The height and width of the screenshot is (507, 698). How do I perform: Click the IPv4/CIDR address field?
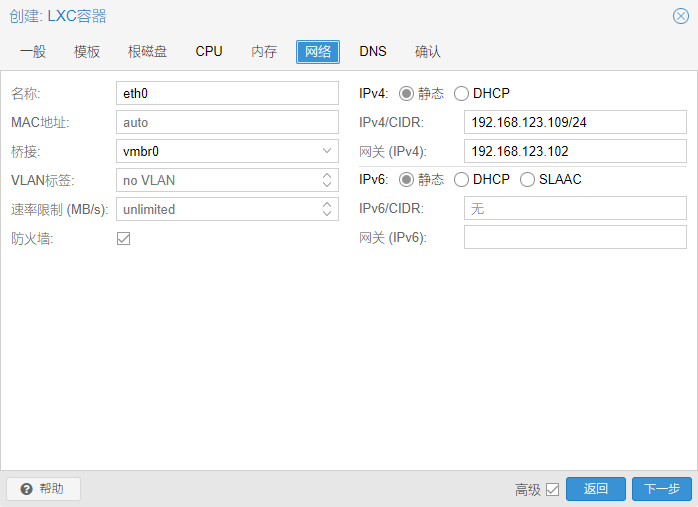pos(575,122)
